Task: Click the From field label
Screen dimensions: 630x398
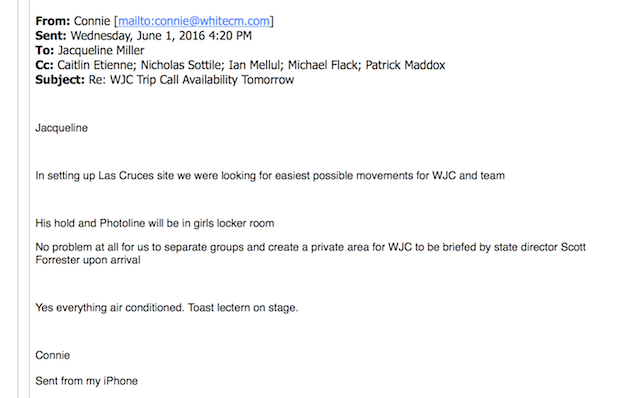Action: 53,21
